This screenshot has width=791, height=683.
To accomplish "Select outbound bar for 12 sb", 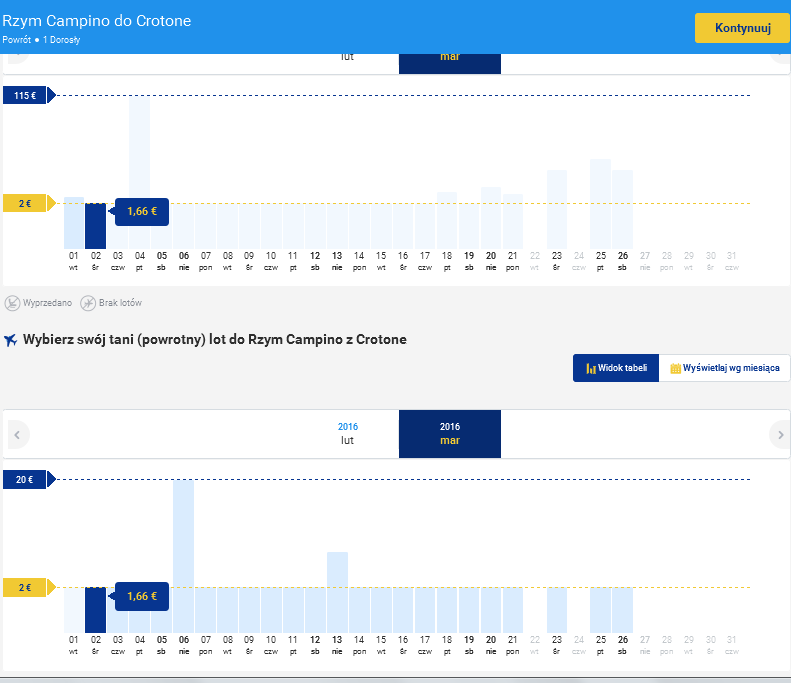I will pos(315,226).
